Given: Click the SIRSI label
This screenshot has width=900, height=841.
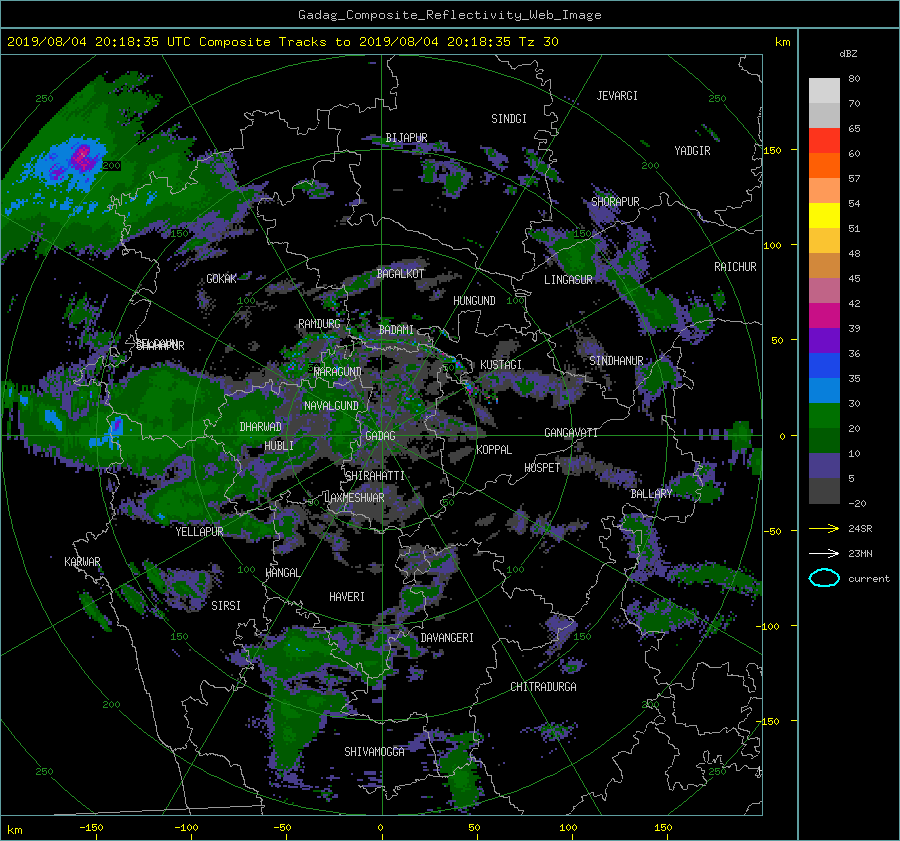Looking at the screenshot, I should point(226,606).
